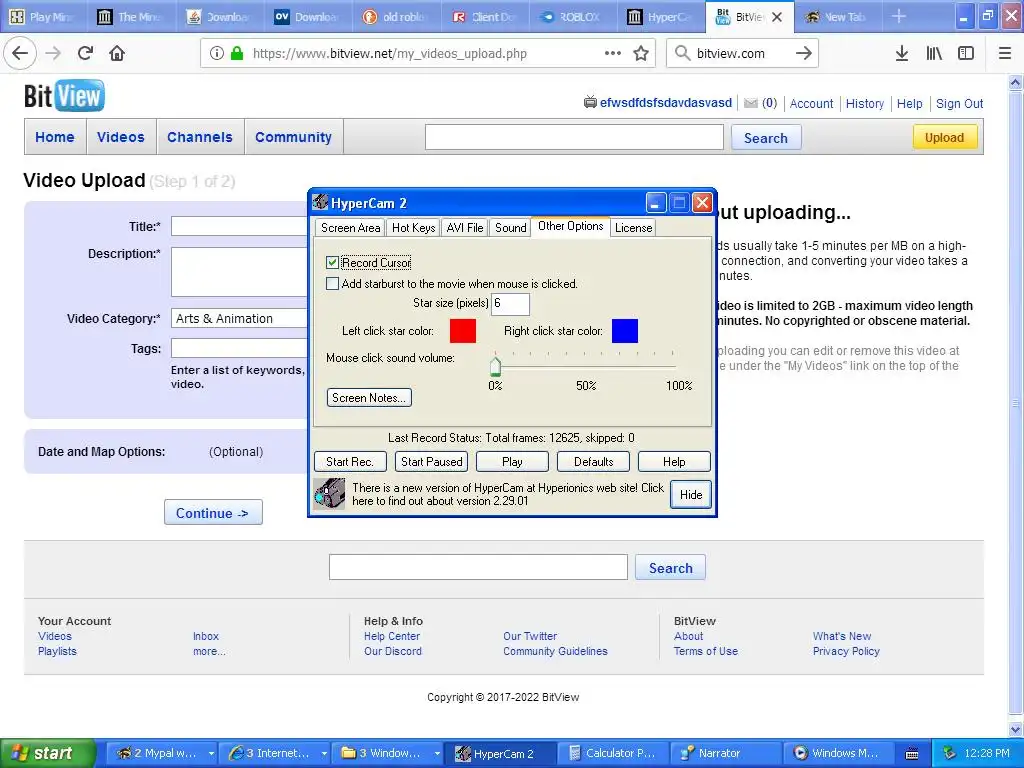Click the keyboard tray icon on taskbar

[912, 754]
